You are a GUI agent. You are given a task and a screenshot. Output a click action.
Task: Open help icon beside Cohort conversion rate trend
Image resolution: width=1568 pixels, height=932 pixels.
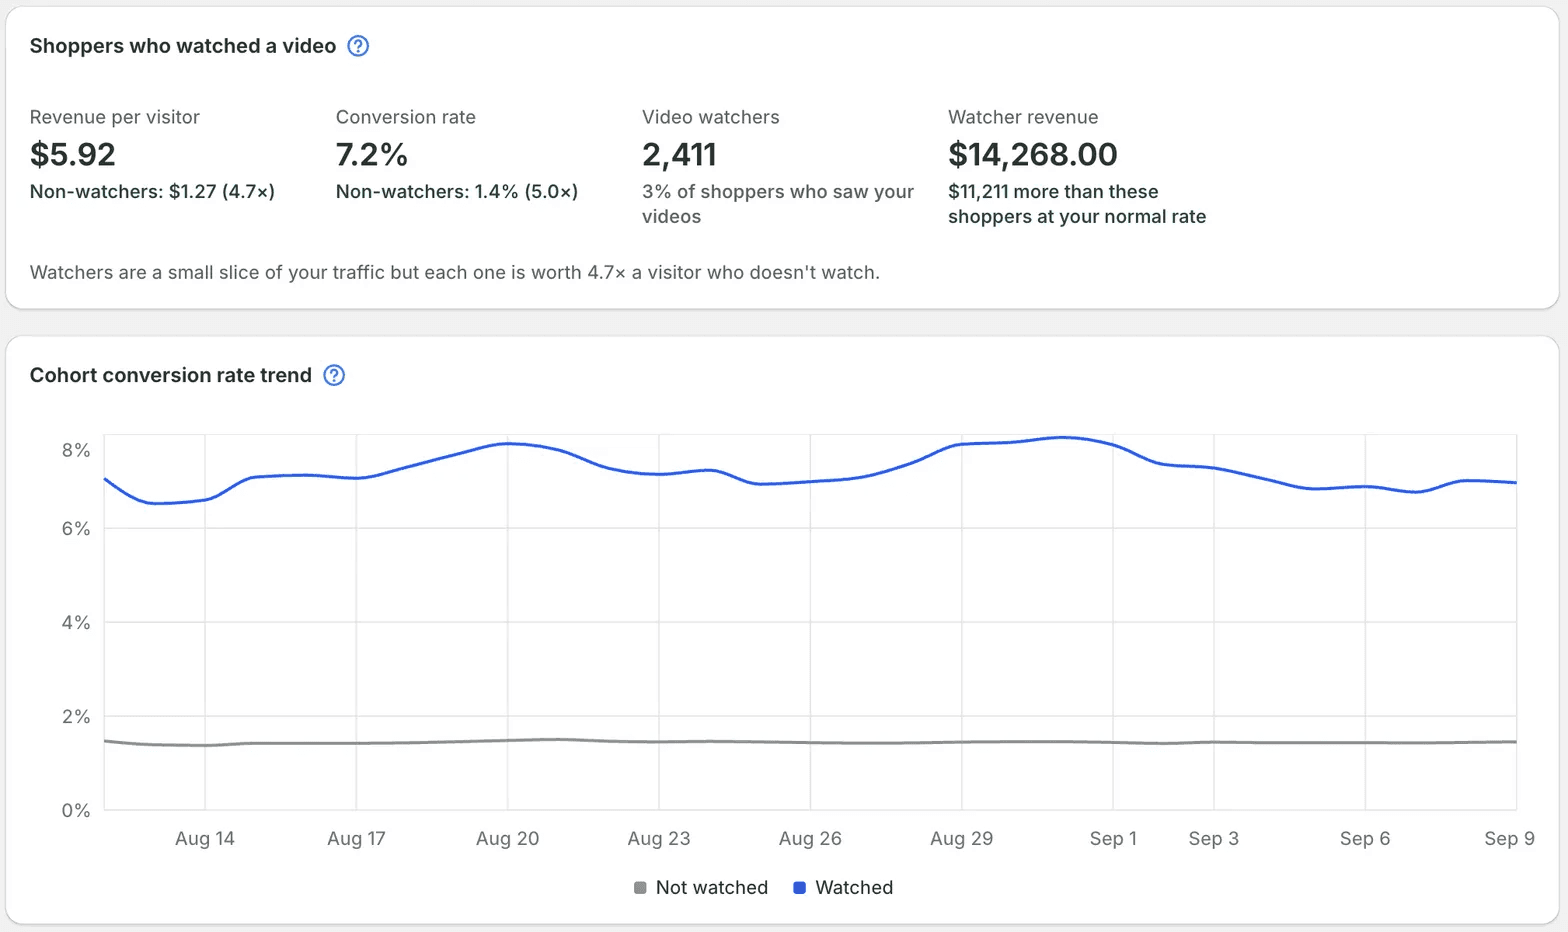coord(334,375)
